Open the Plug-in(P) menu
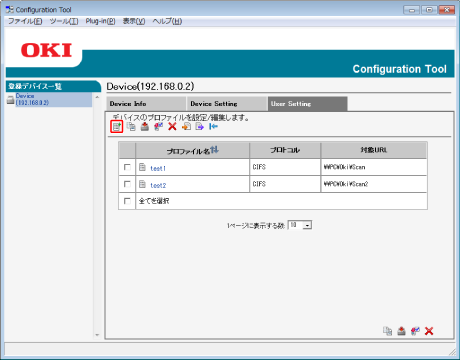The height and width of the screenshot is (360, 460). (x=100, y=21)
